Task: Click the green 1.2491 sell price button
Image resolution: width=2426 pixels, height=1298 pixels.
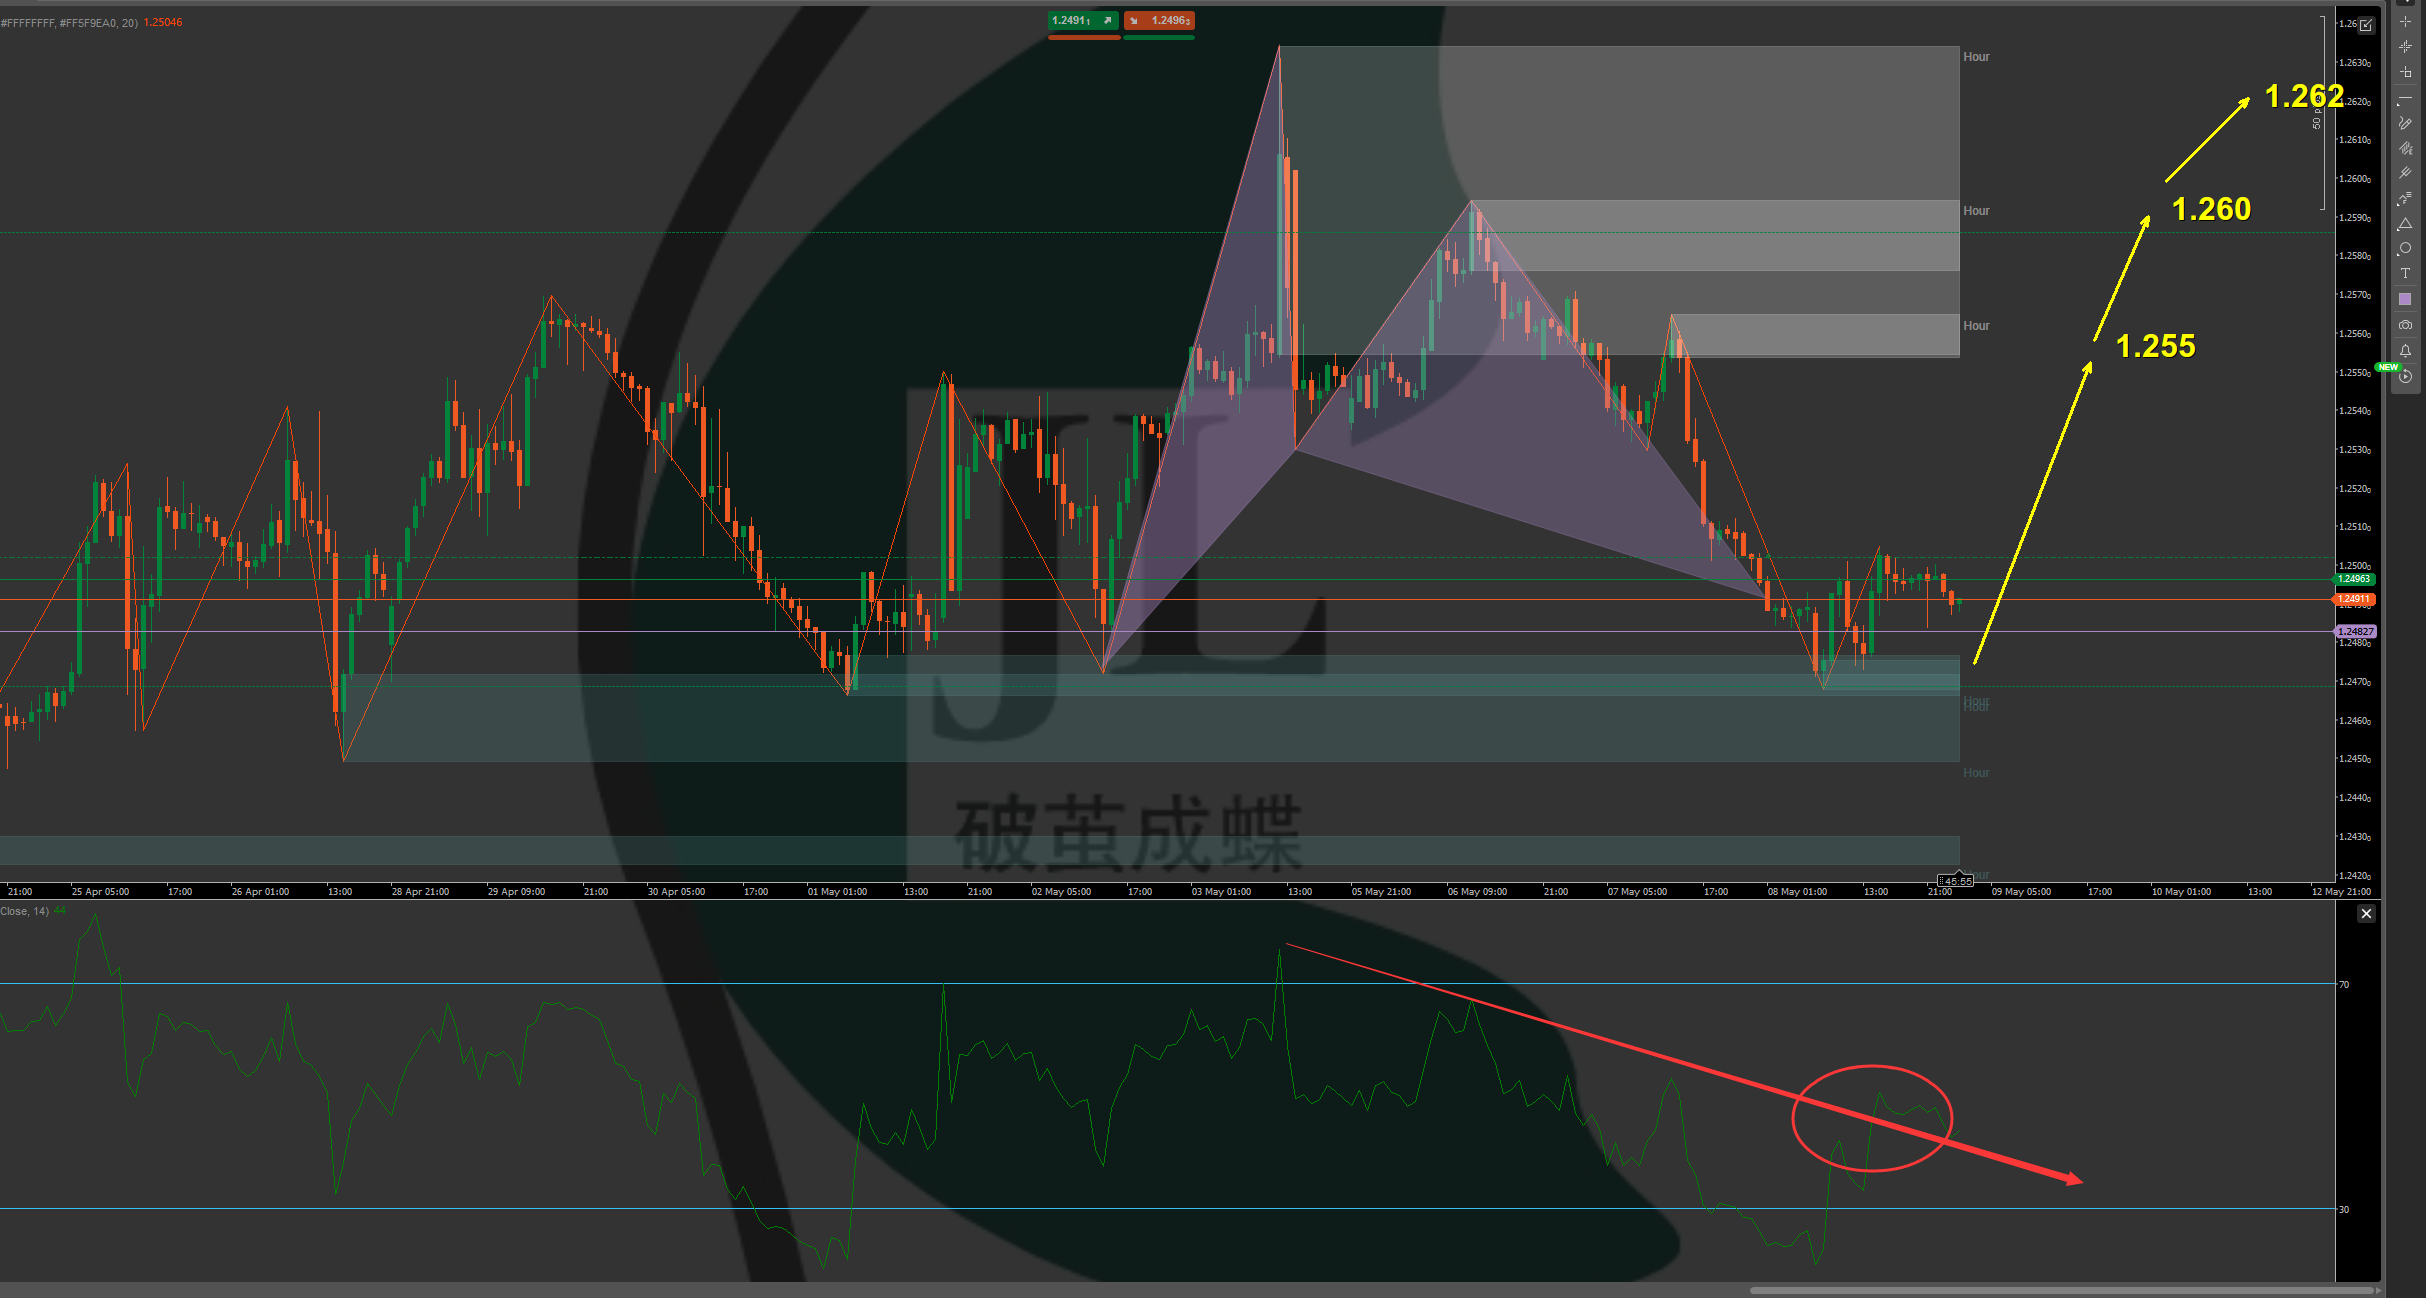Action: point(1083,21)
